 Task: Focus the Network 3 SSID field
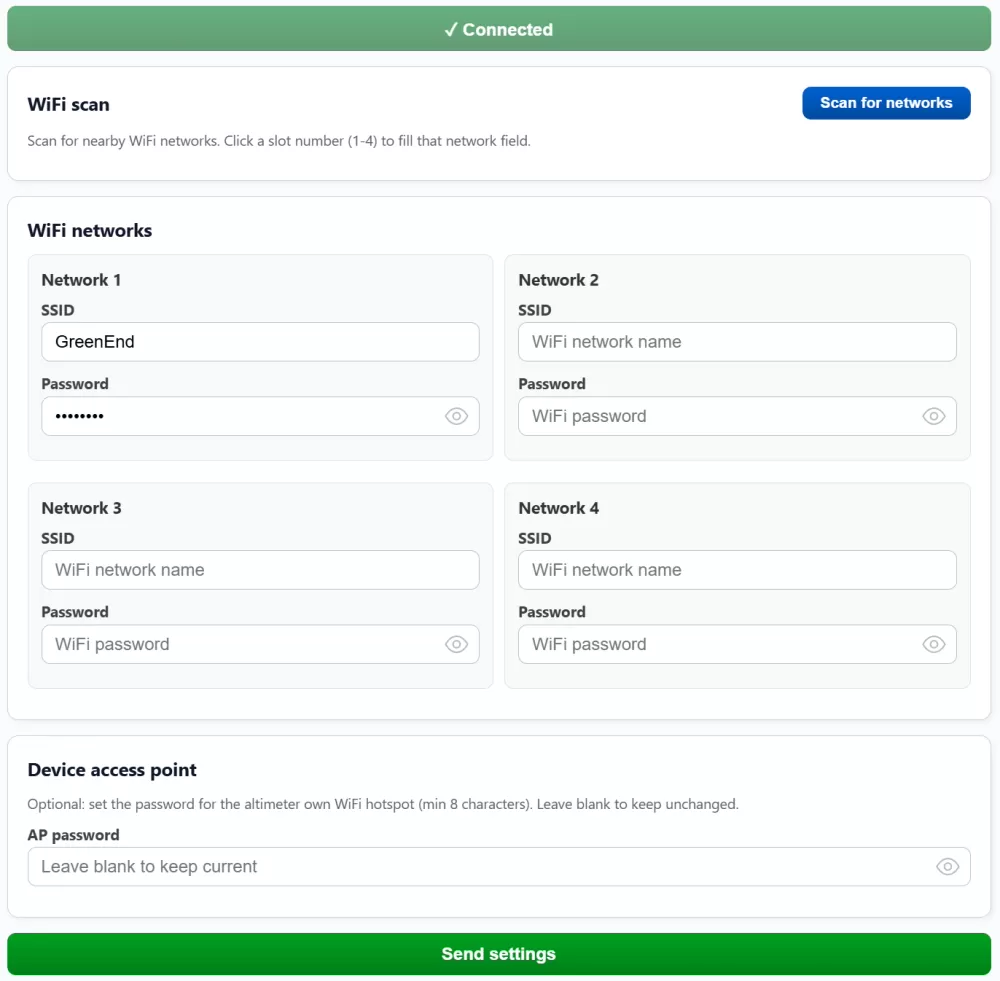coord(260,570)
